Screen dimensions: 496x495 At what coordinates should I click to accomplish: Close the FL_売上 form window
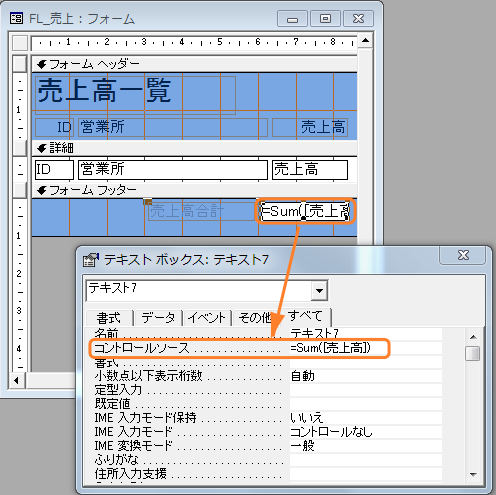(x=358, y=19)
